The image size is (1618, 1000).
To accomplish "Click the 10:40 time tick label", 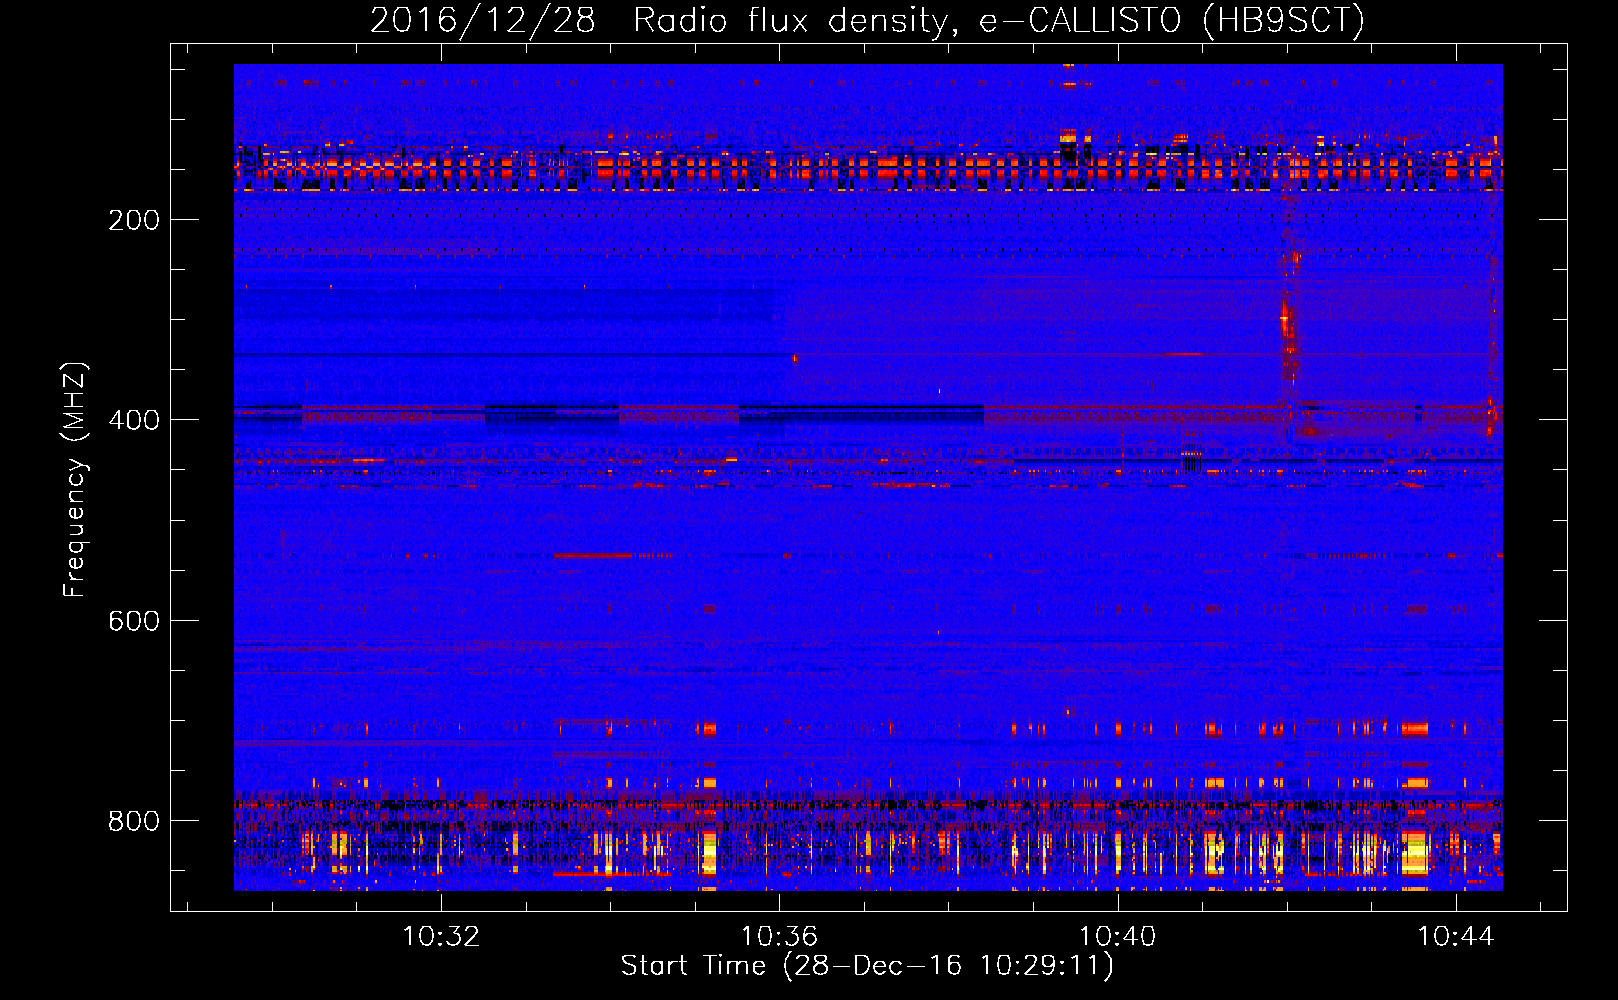I will (x=1117, y=937).
